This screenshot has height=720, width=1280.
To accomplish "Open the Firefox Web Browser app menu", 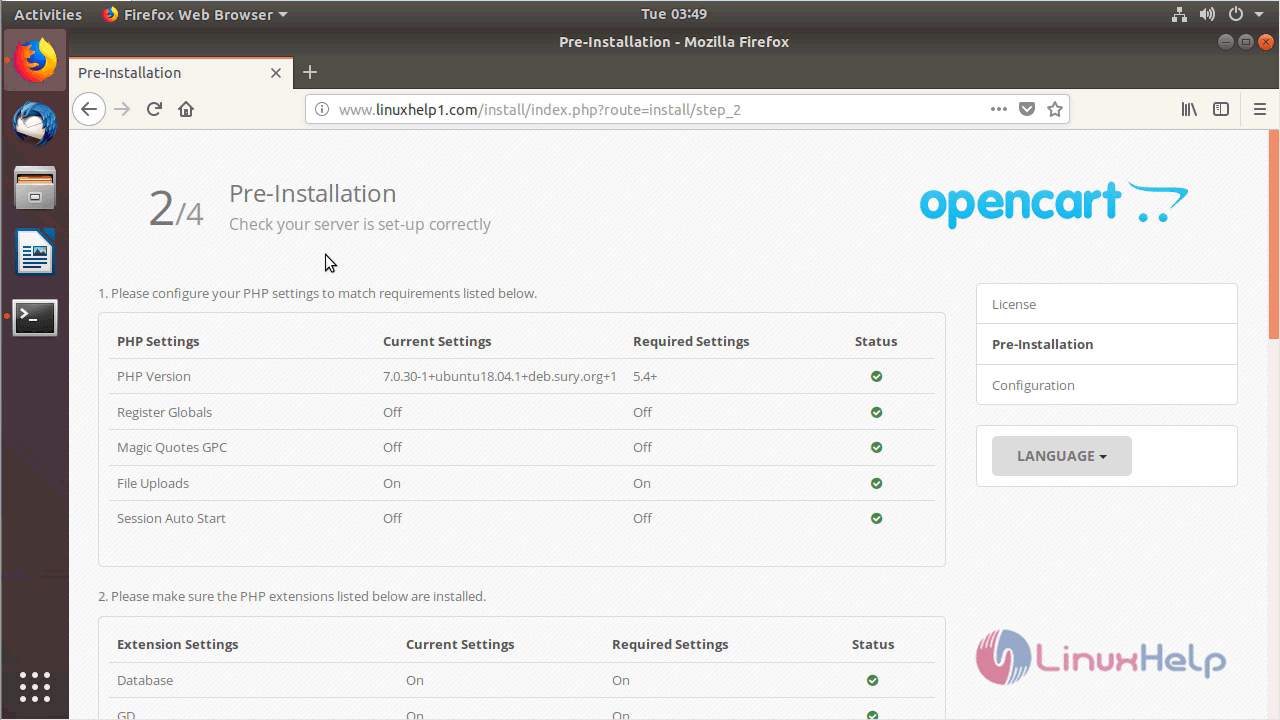I will click(x=195, y=14).
